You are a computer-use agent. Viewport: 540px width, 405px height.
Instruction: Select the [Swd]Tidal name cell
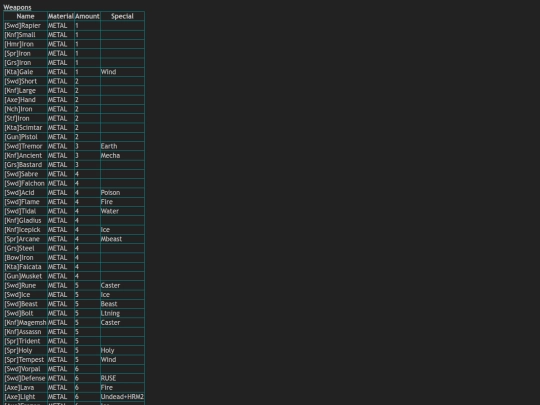[25, 211]
